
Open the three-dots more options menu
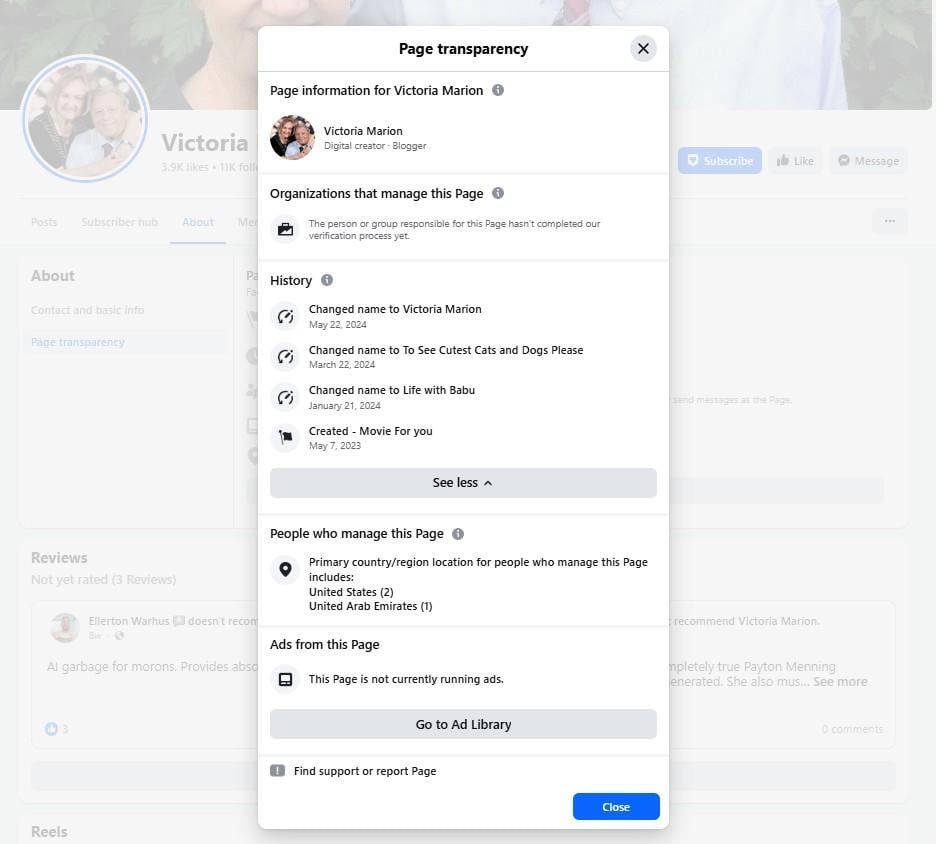point(890,221)
